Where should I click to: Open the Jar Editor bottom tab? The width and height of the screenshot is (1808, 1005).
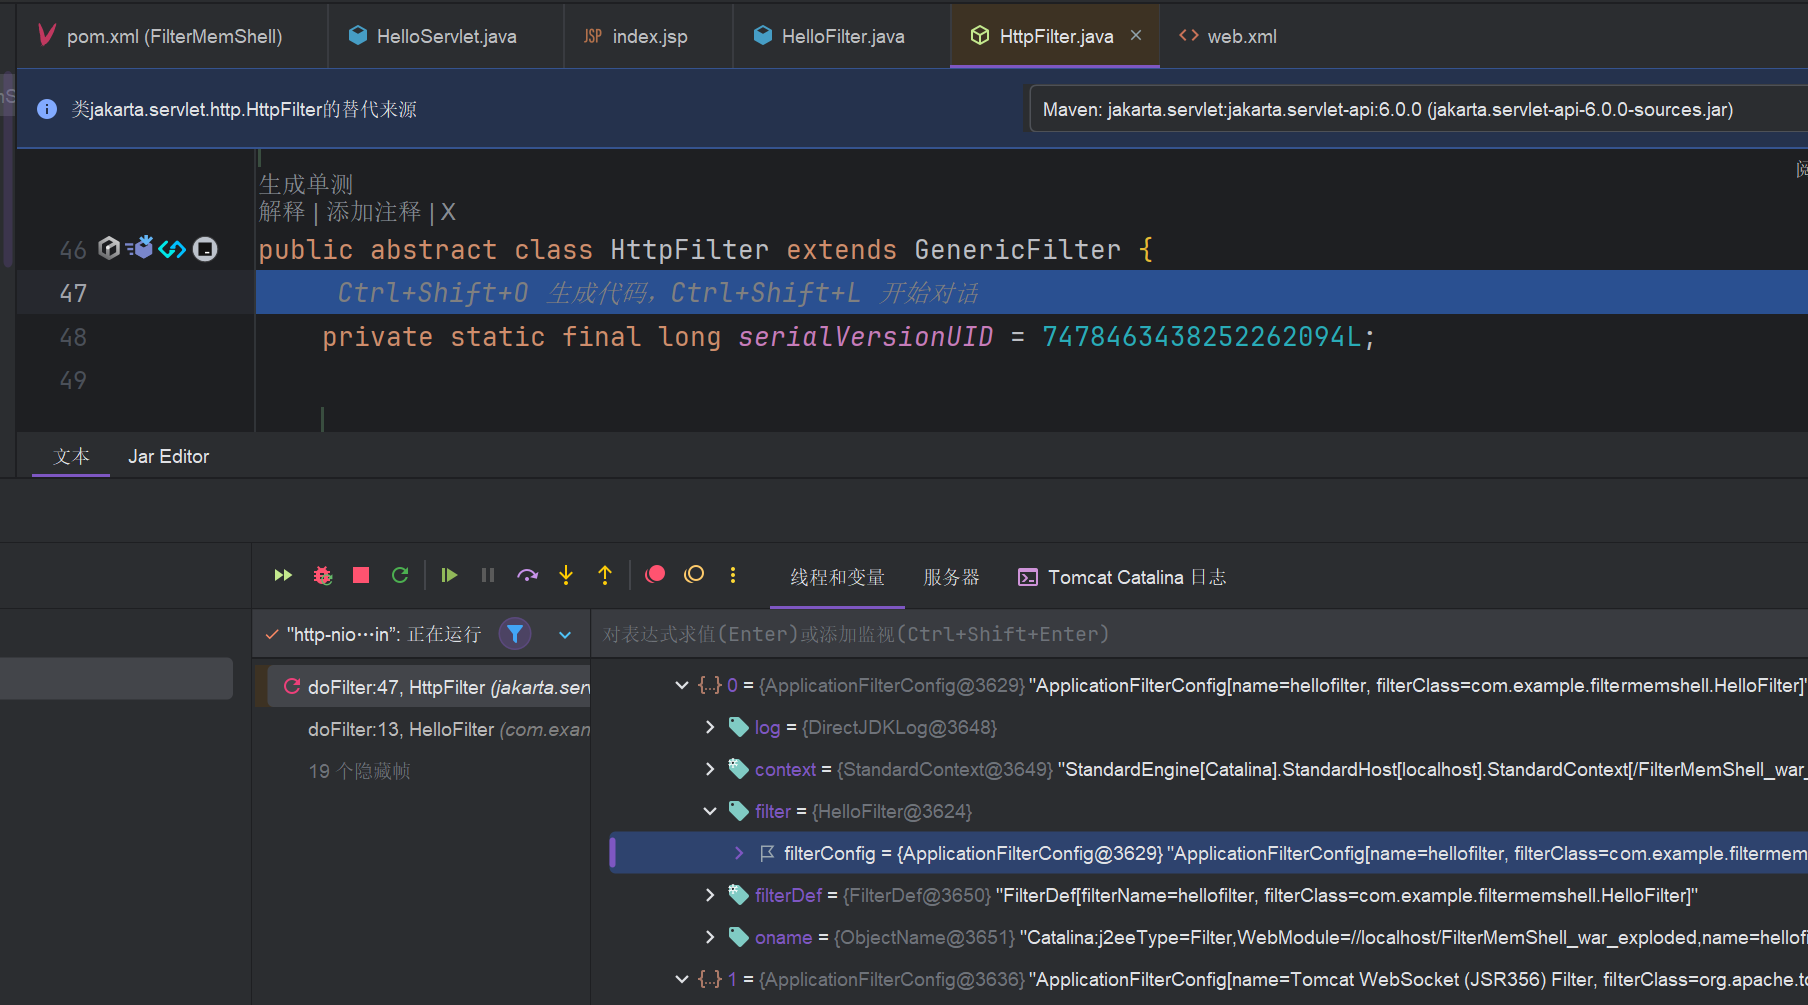(168, 456)
